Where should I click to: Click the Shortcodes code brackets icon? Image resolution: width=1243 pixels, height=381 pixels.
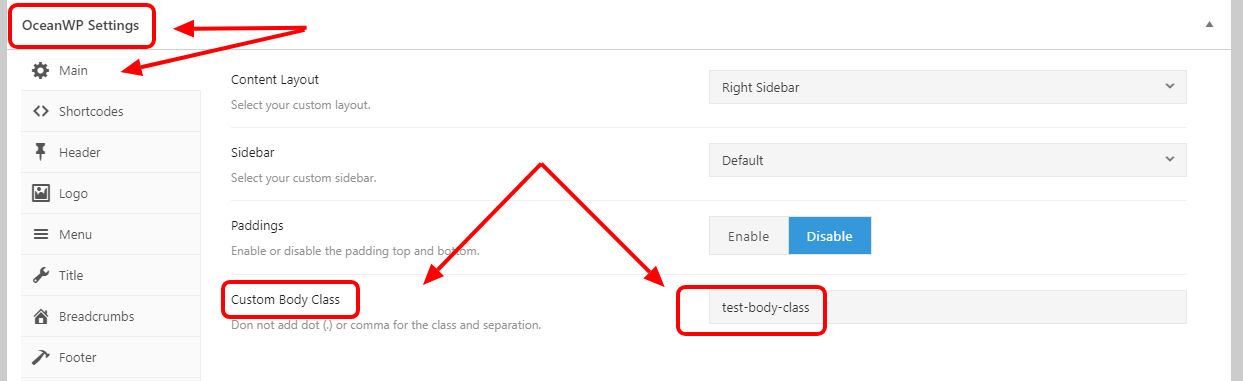click(41, 111)
